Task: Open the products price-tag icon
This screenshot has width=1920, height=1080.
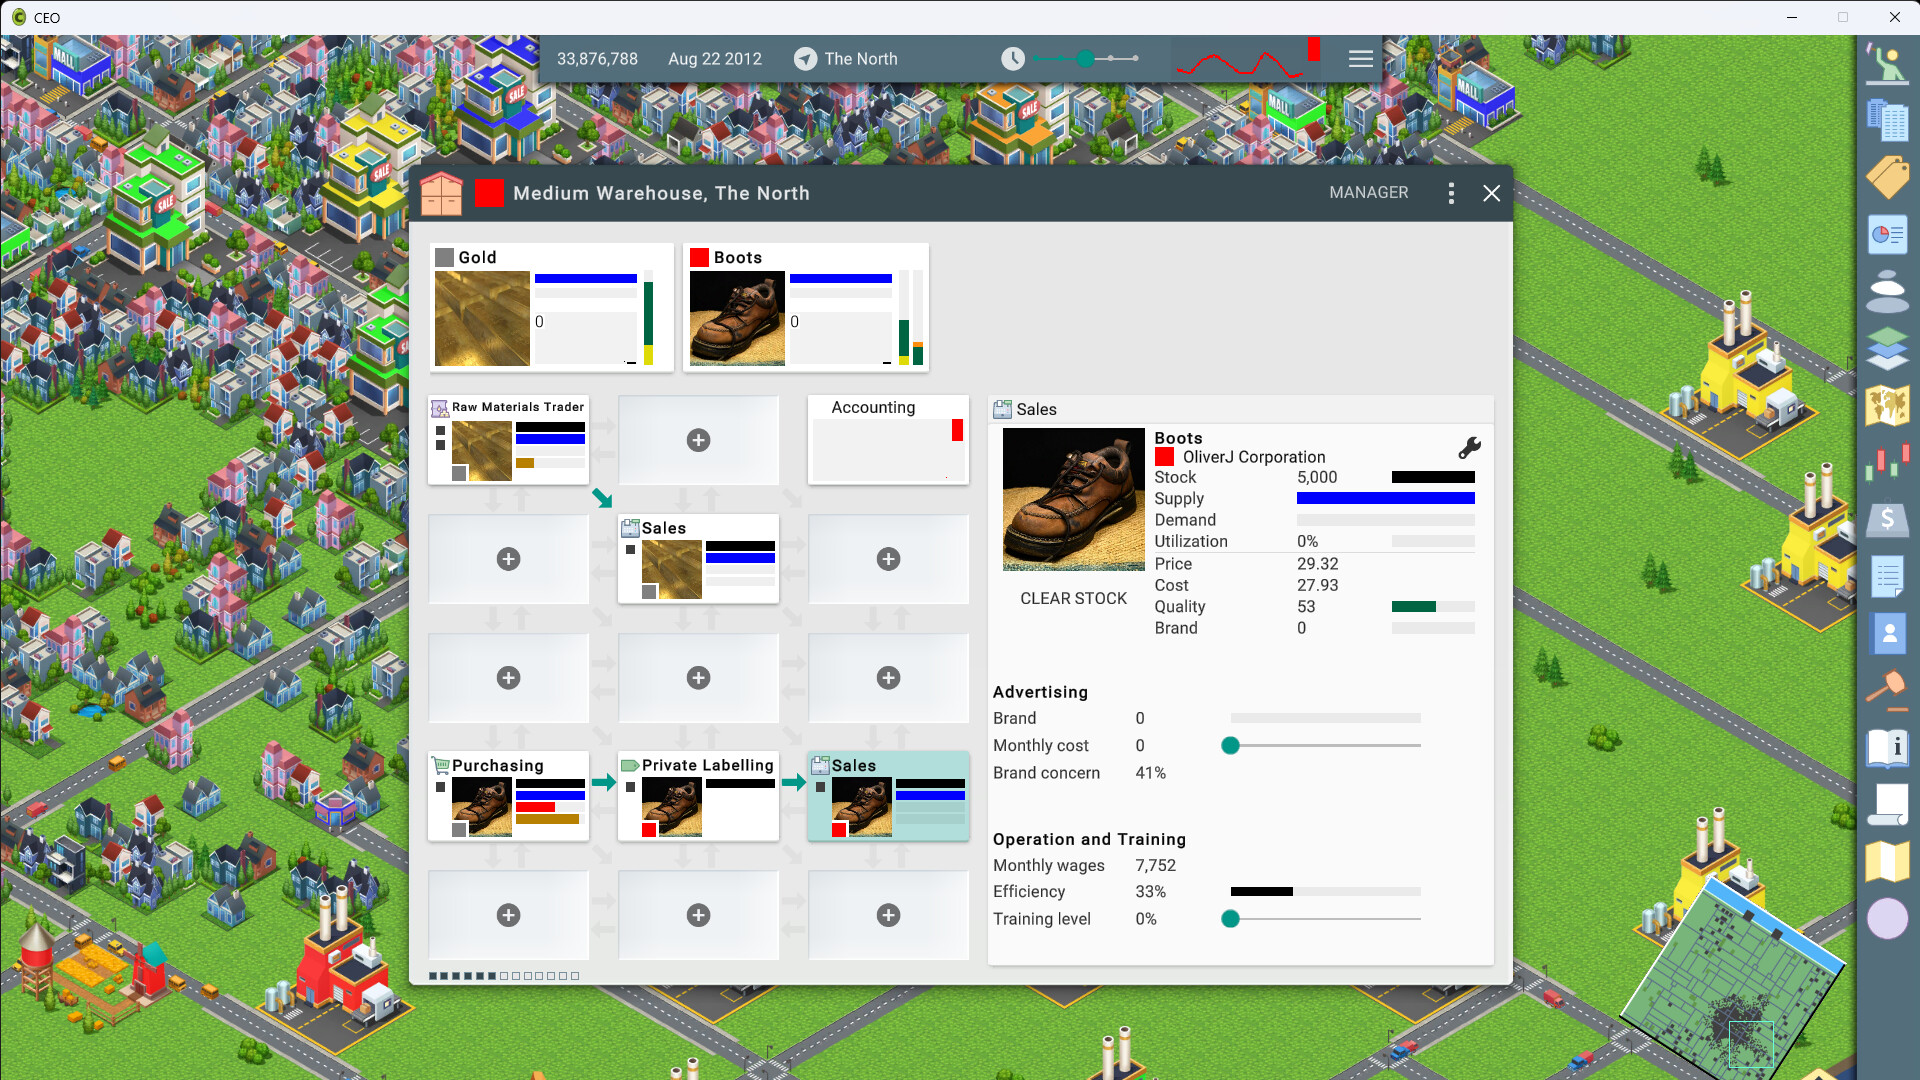Action: 1889,177
